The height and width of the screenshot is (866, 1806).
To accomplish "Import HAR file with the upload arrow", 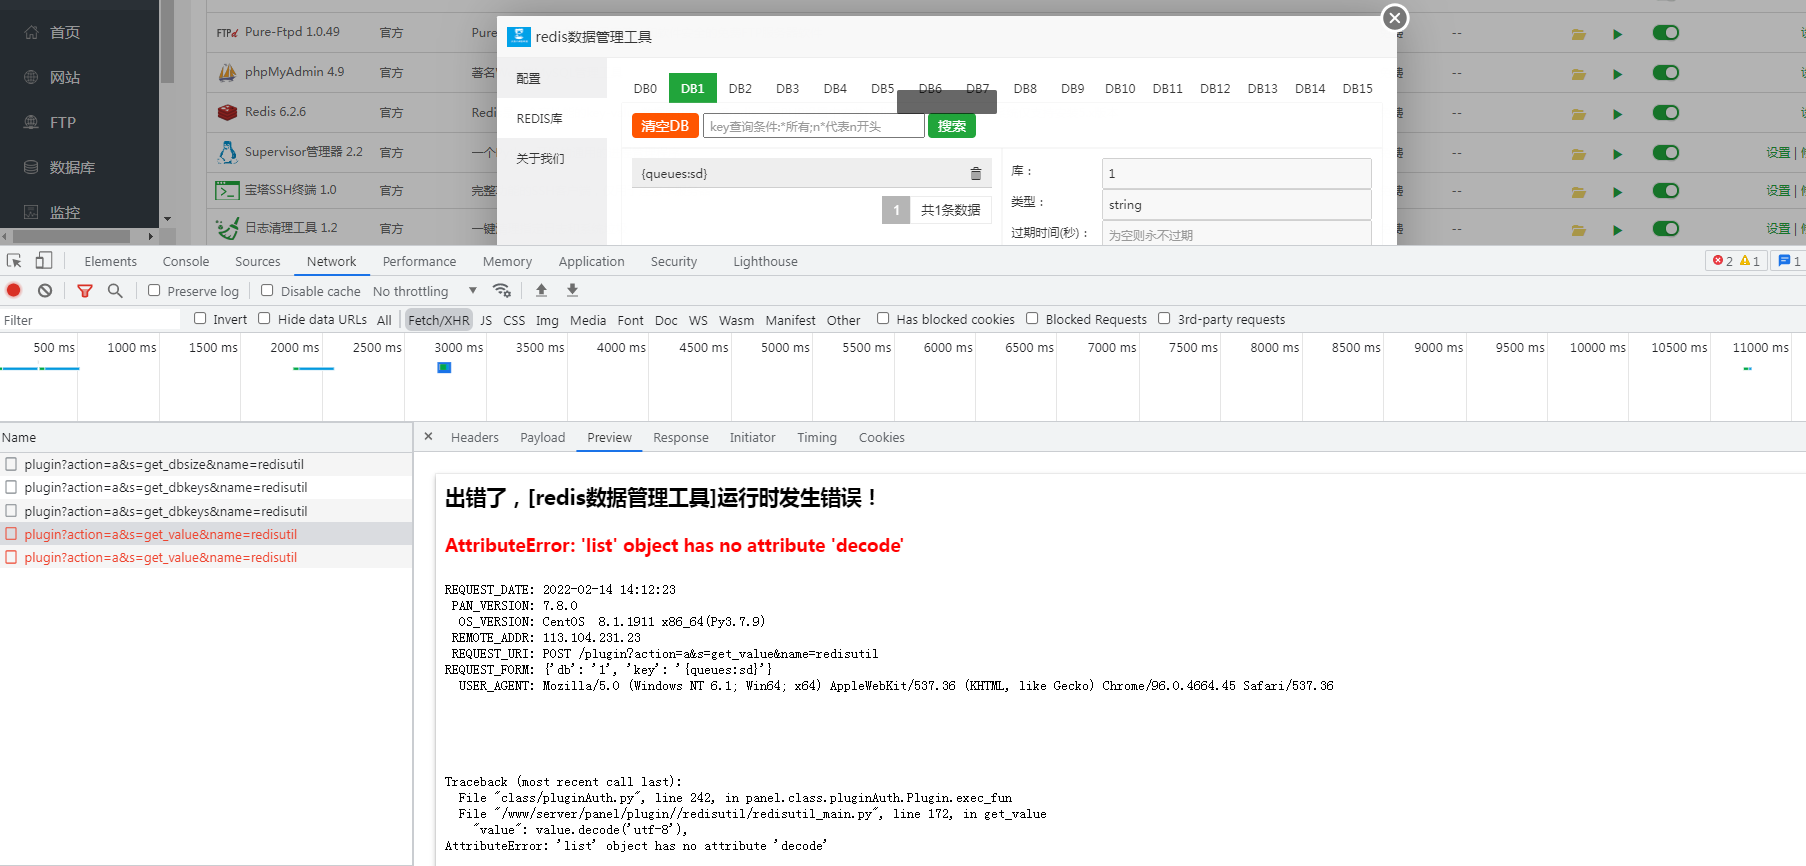I will (x=541, y=290).
